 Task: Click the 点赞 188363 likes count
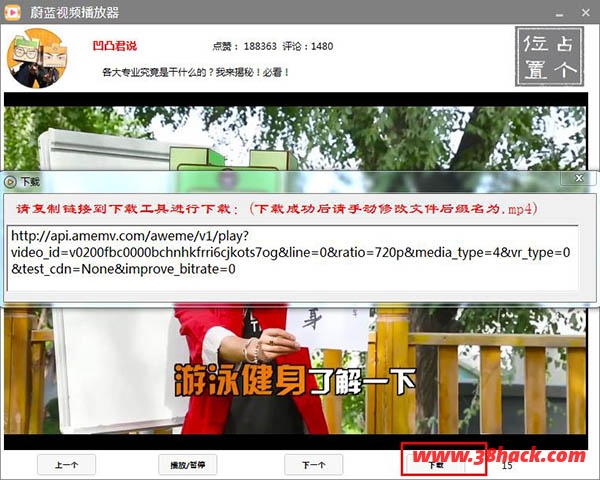coord(245,46)
